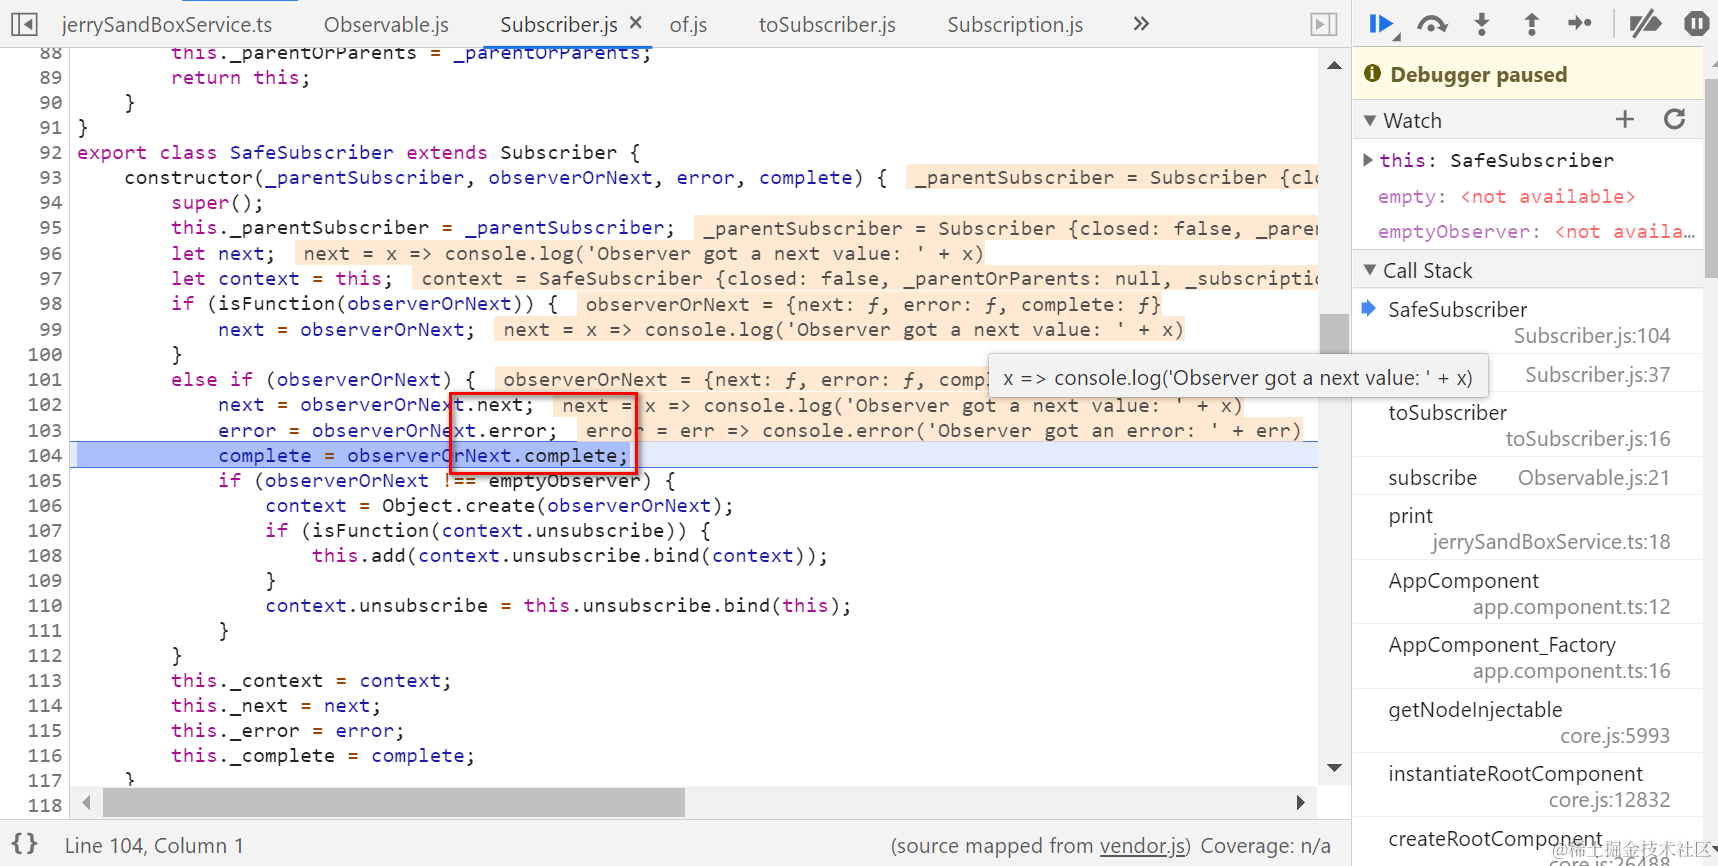Click 'export class SafeSubscriber' on line 92
The height and width of the screenshot is (866, 1718).
tap(235, 152)
